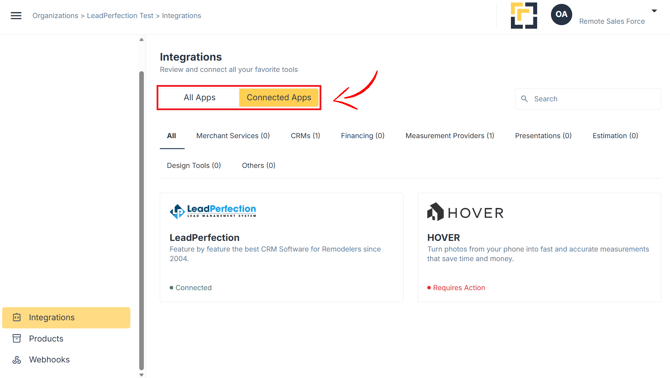Click the HOVER measurements description text

pyautogui.click(x=538, y=254)
